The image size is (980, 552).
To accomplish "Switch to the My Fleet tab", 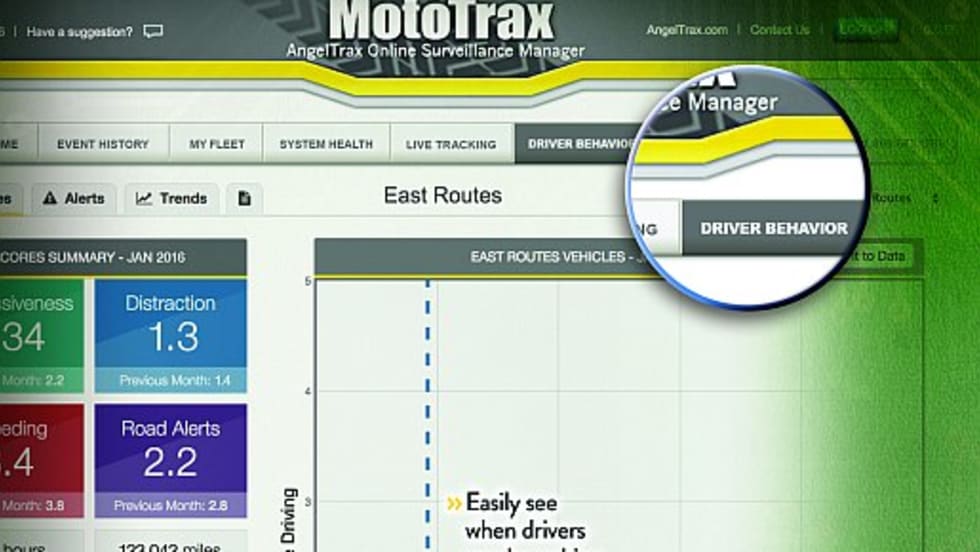I will (x=217, y=144).
